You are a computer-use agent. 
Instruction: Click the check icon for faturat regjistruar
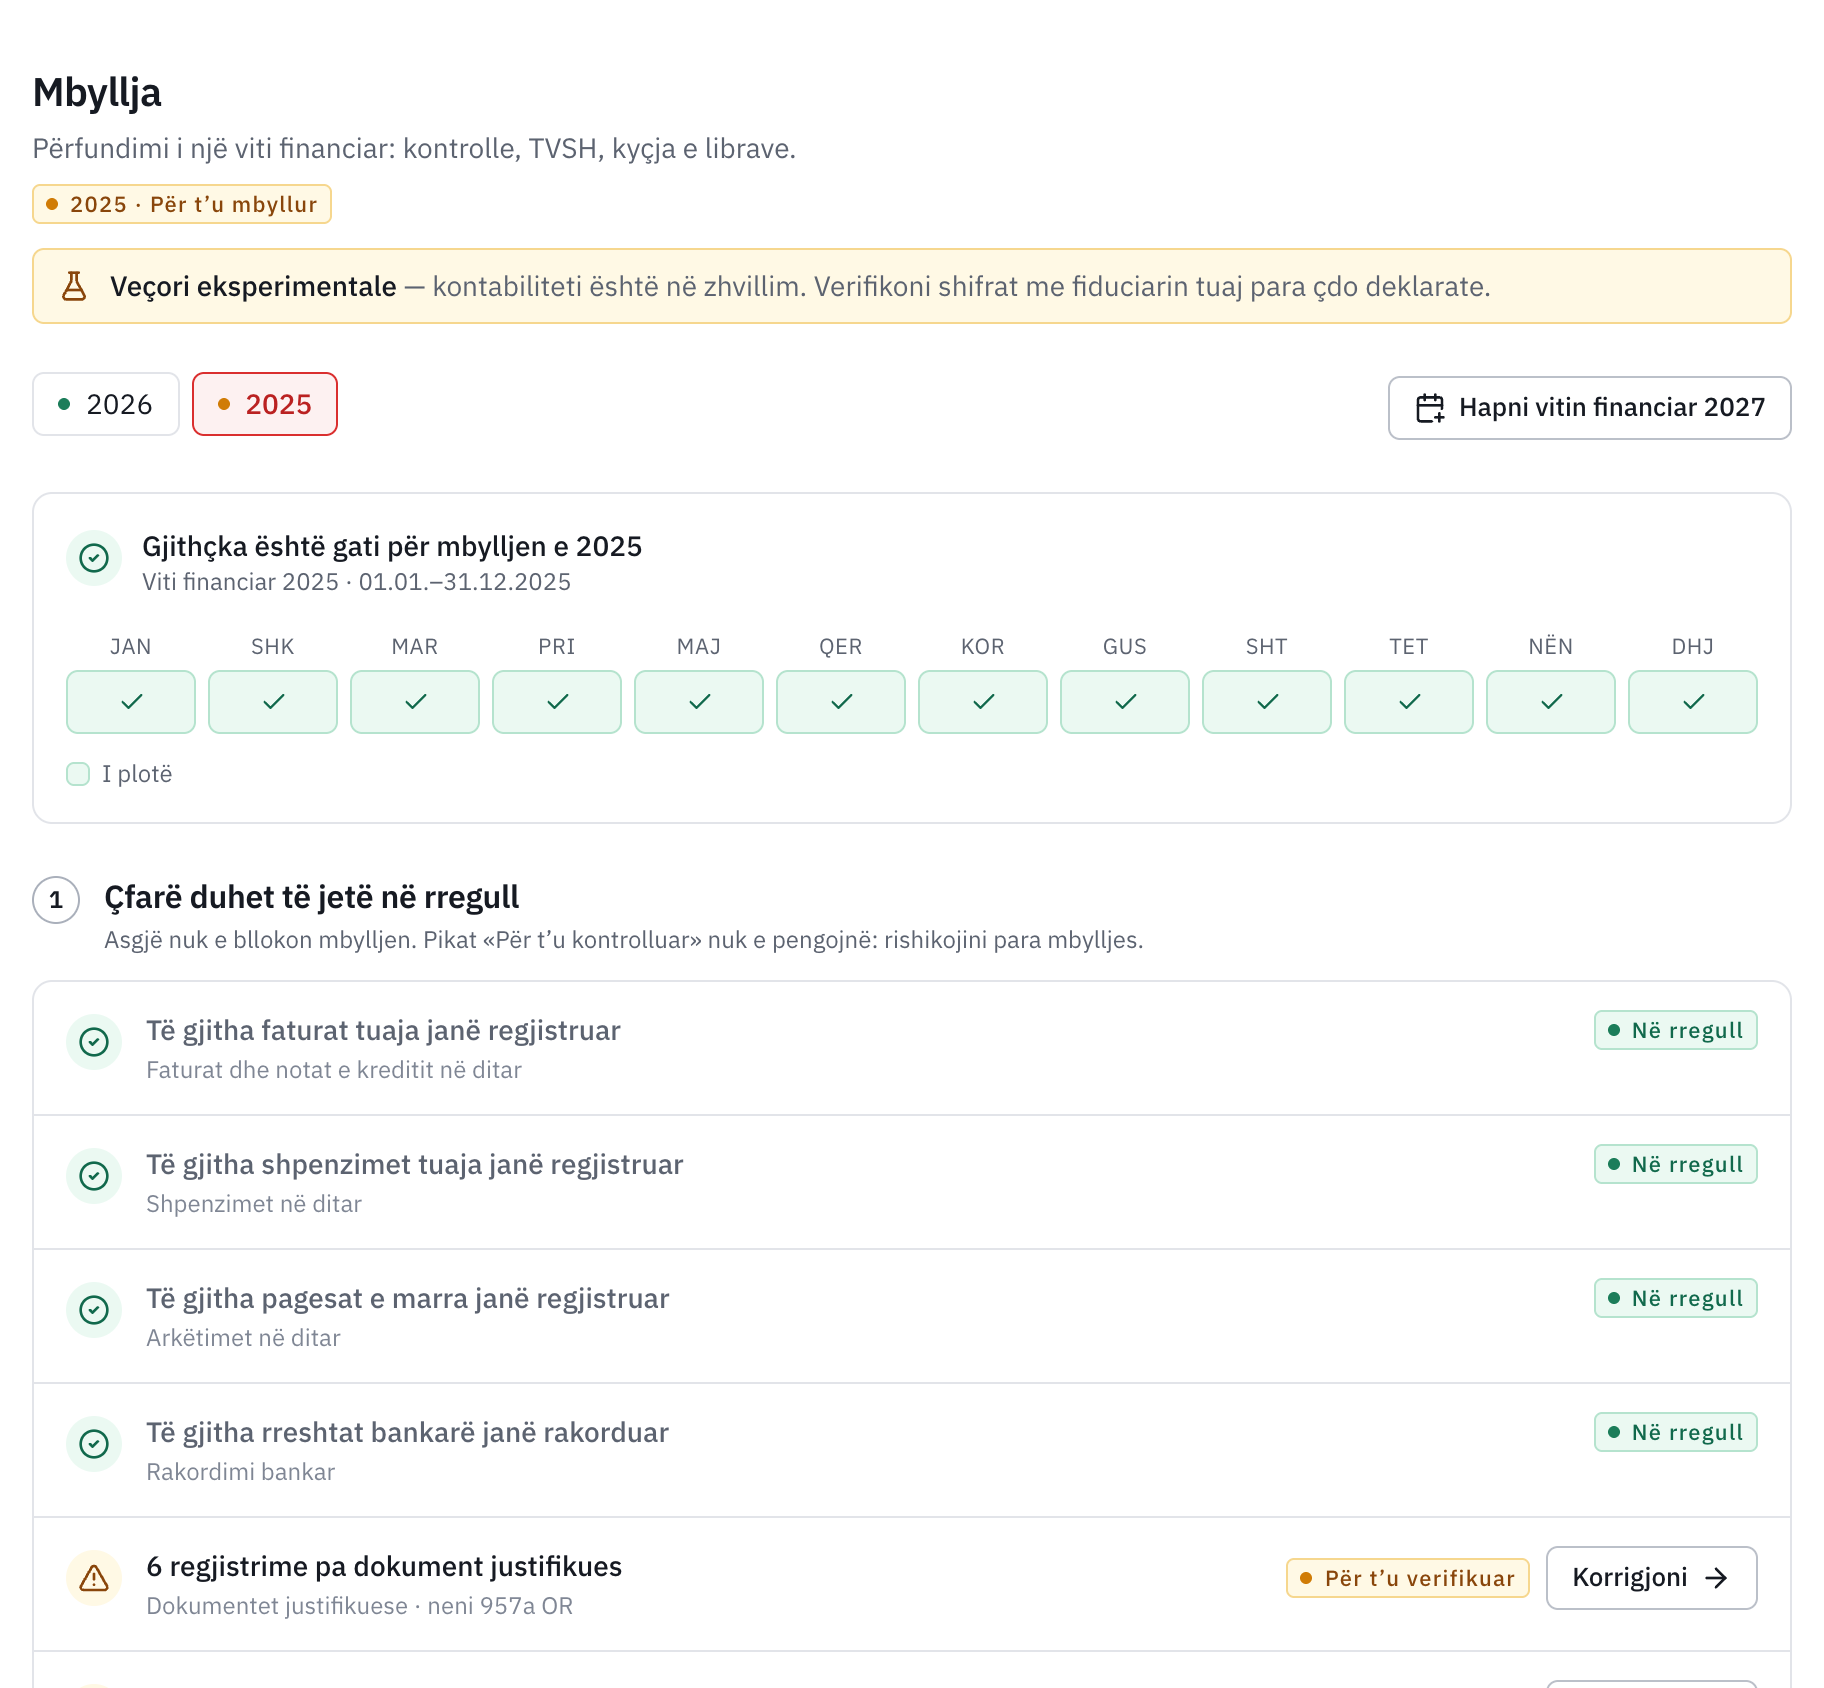point(94,1042)
